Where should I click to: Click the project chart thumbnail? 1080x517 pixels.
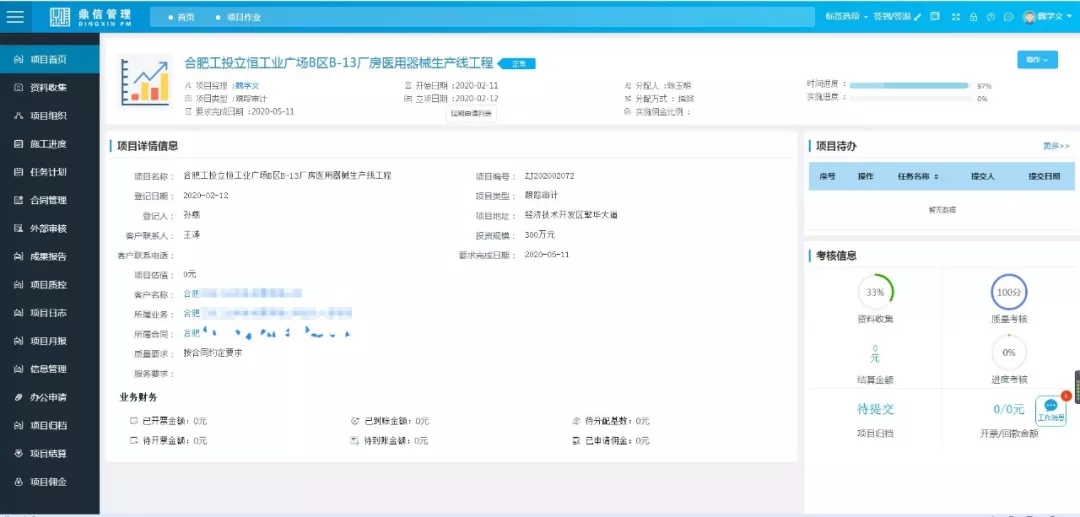(144, 82)
